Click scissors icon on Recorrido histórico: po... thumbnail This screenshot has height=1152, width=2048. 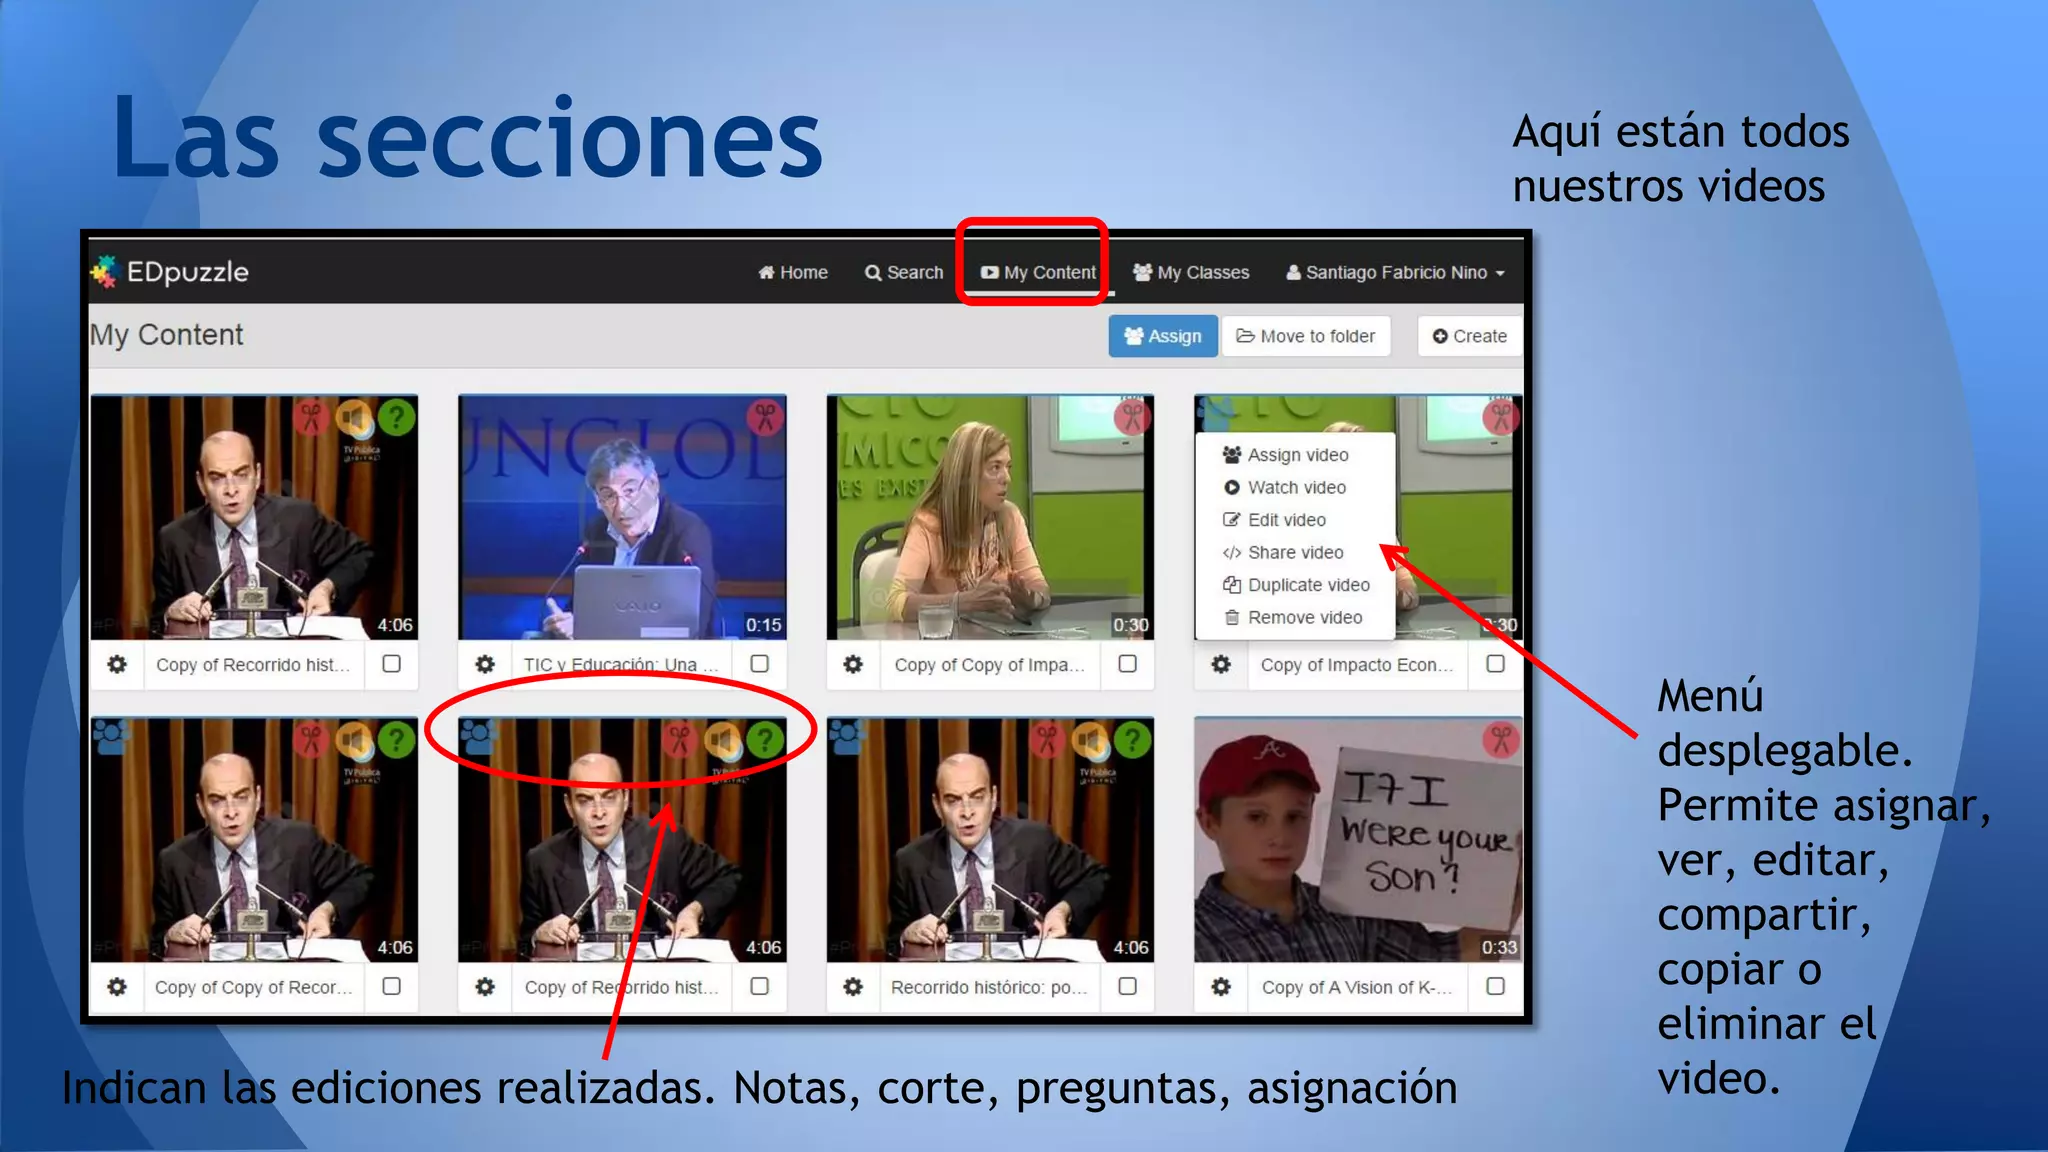coord(1047,740)
